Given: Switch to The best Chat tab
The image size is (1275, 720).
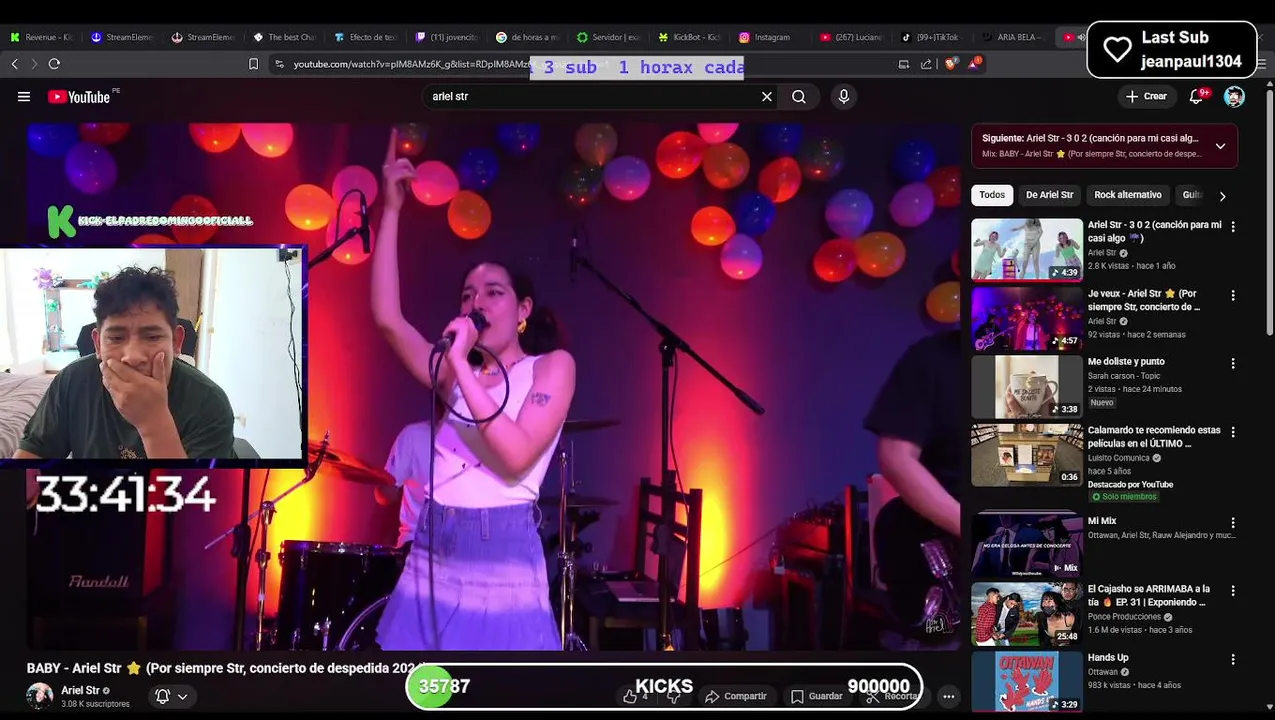Looking at the screenshot, I should tap(284, 37).
